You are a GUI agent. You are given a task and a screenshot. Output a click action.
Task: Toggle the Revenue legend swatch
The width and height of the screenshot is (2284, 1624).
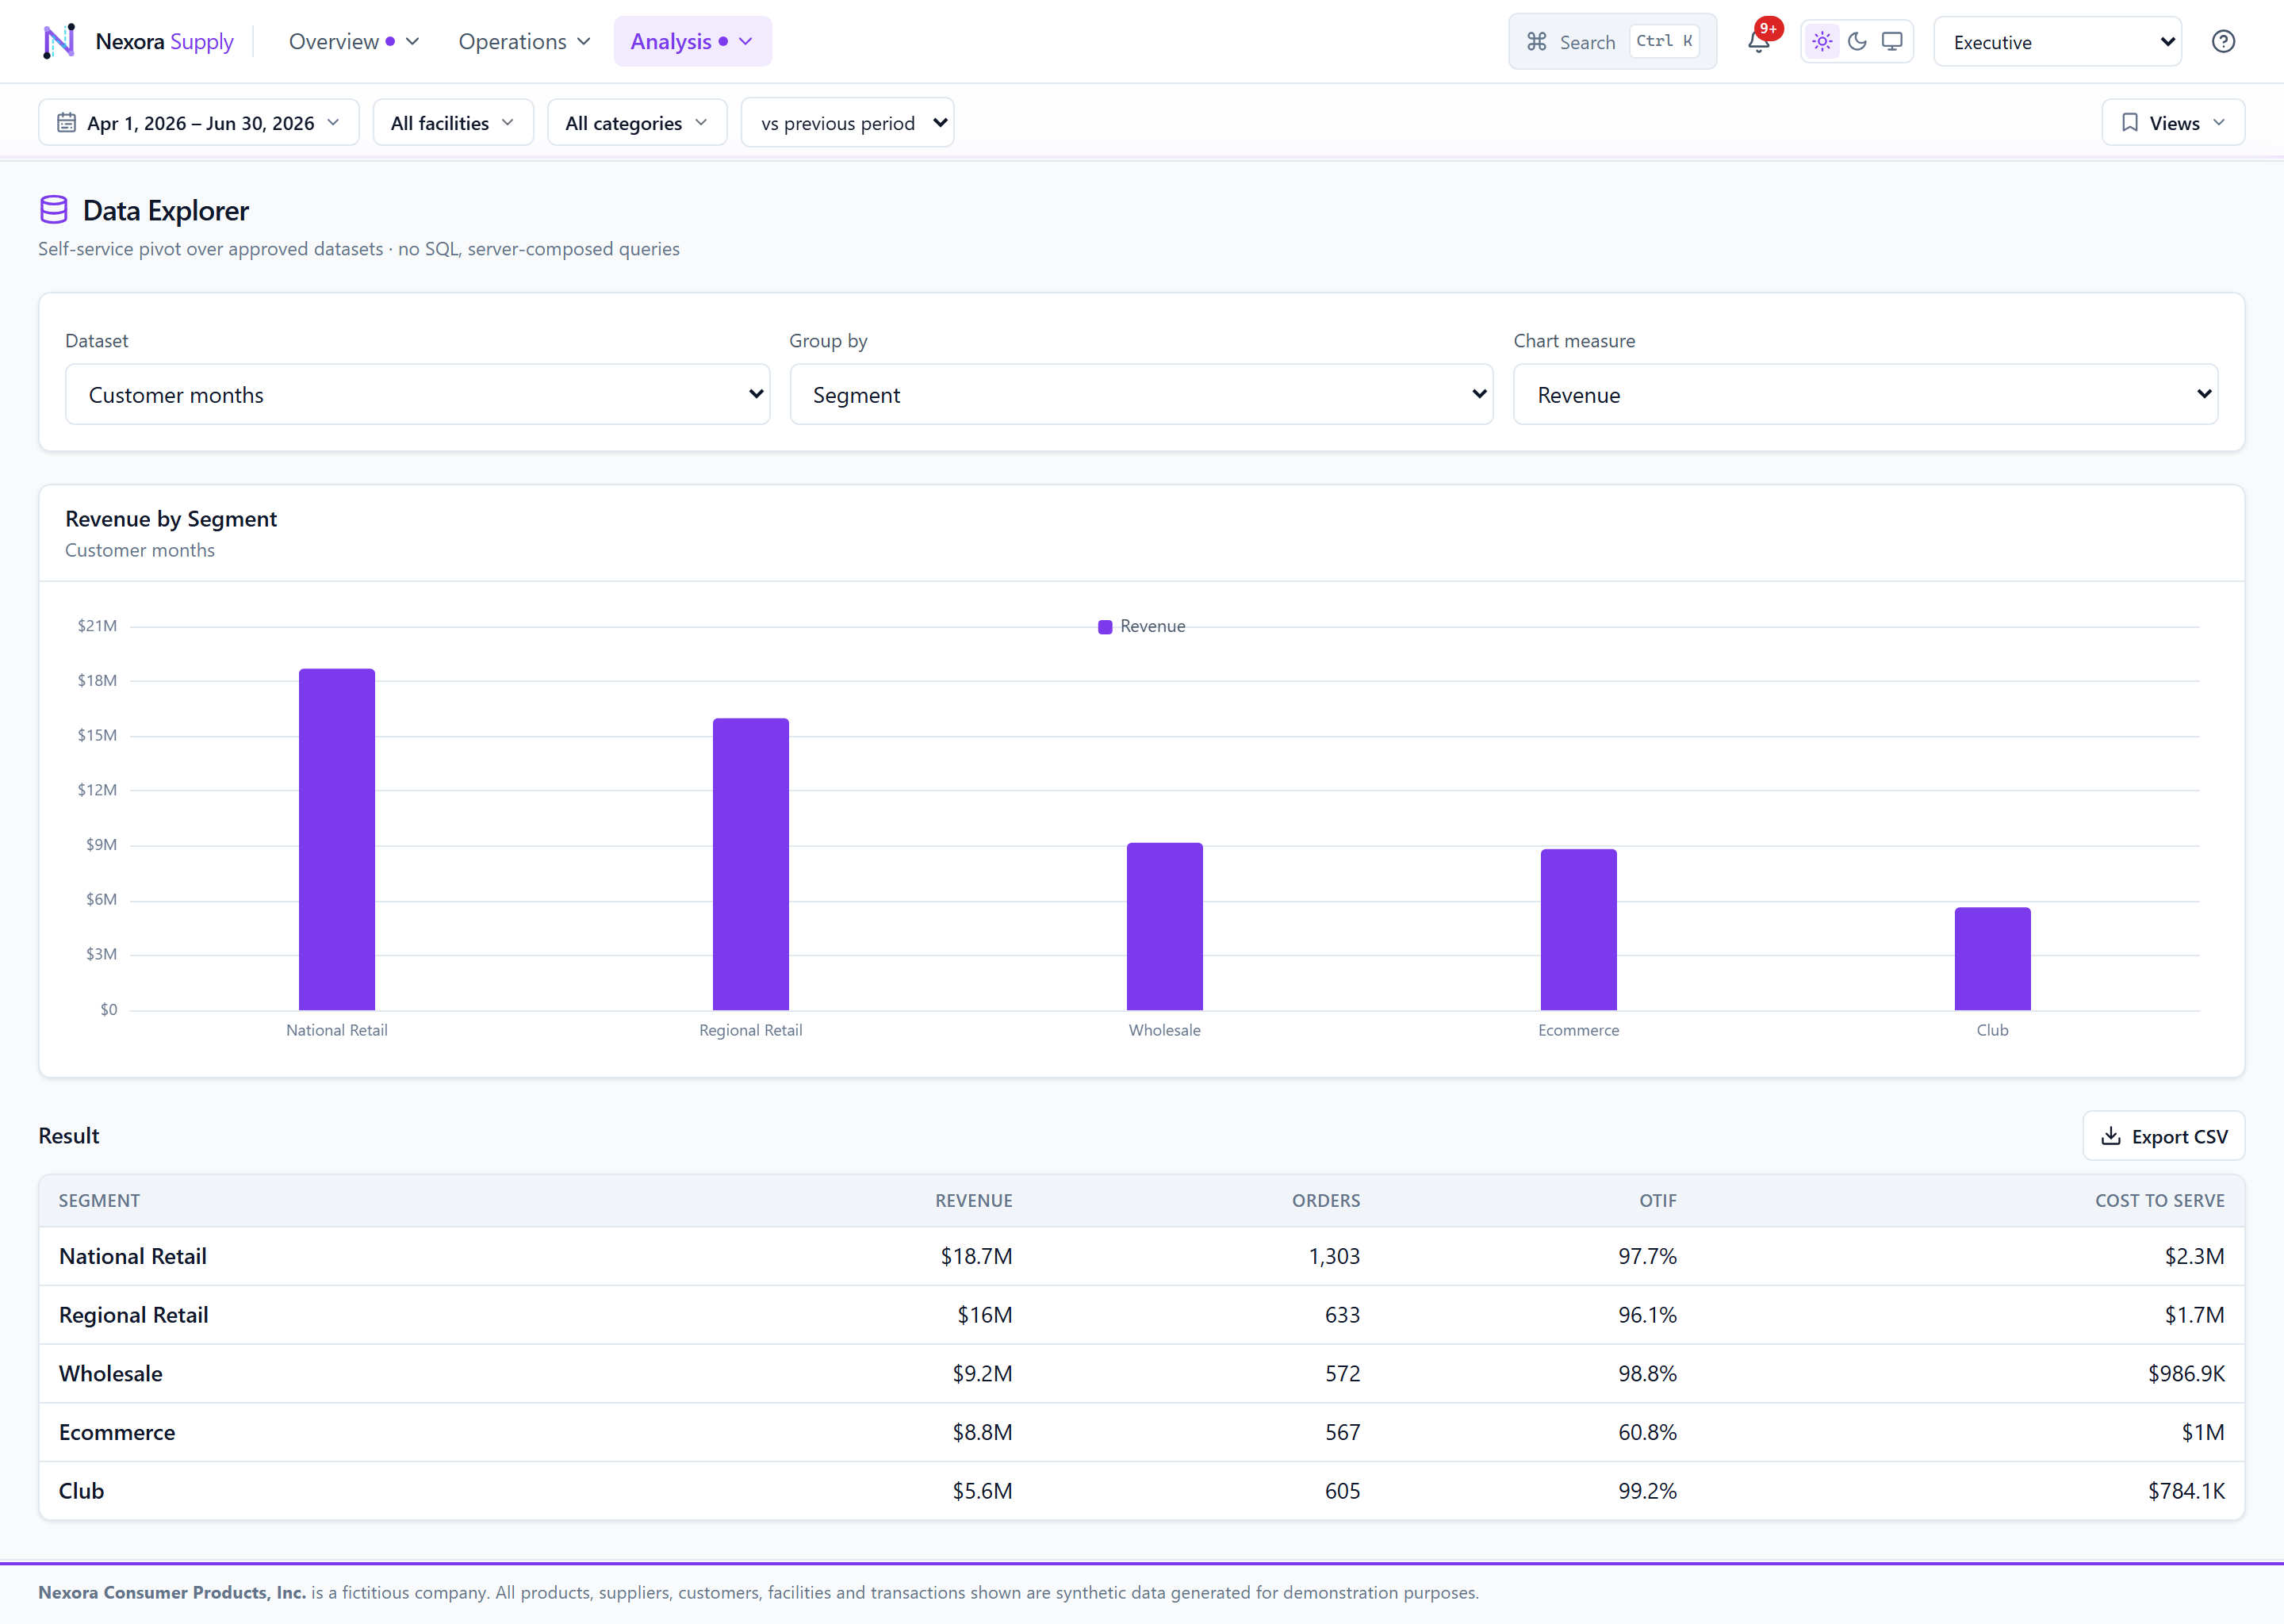pos(1105,627)
